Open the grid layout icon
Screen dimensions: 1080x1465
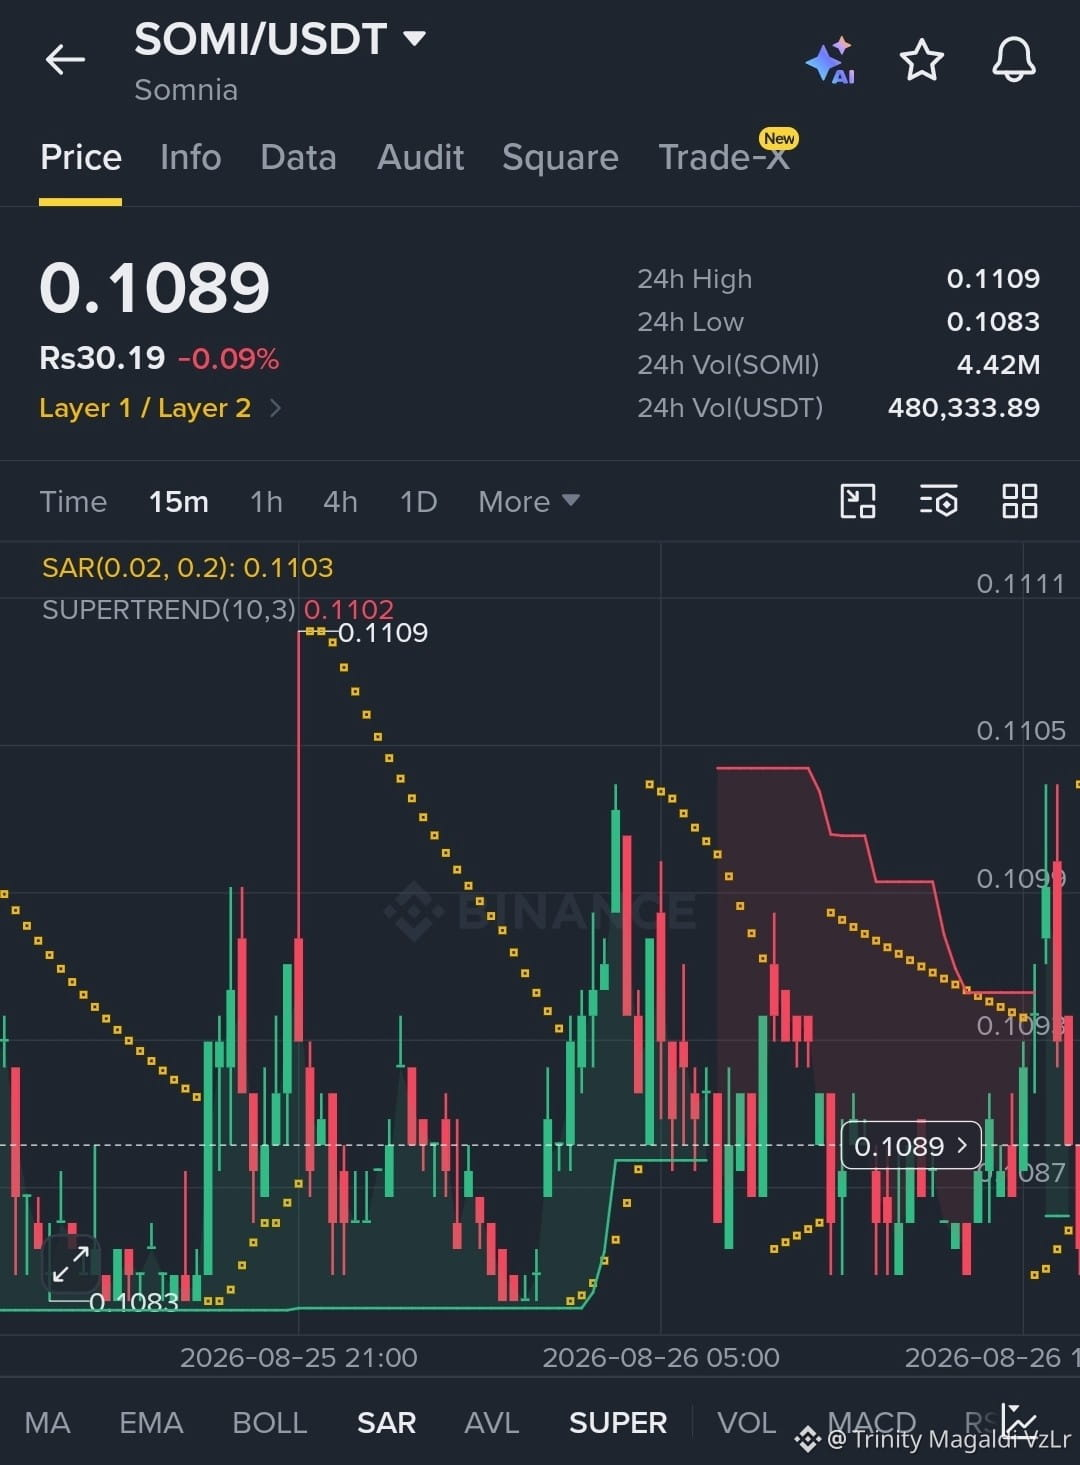coord(1020,501)
